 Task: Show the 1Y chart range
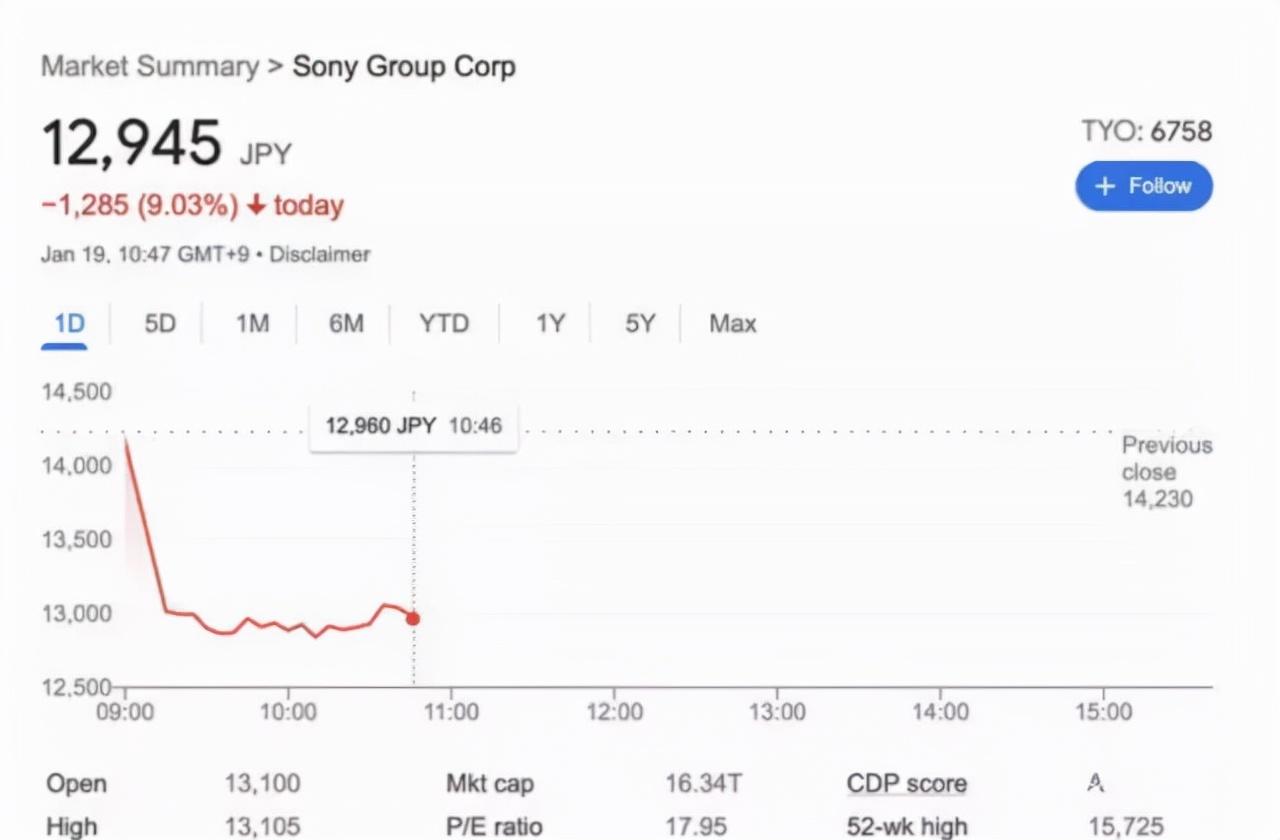(550, 324)
